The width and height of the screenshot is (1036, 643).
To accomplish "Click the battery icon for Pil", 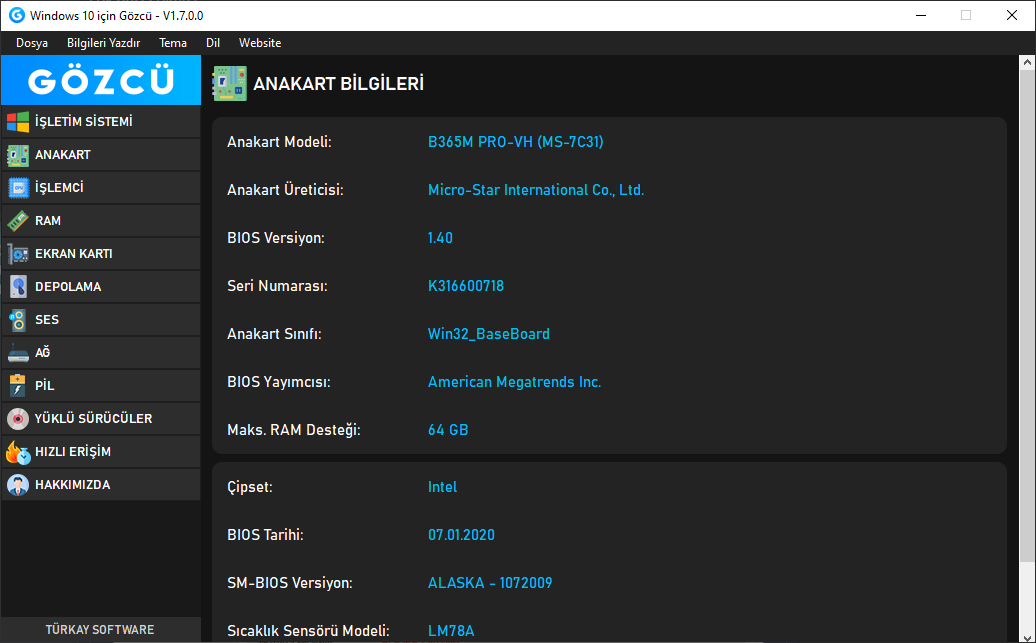I will (18, 385).
